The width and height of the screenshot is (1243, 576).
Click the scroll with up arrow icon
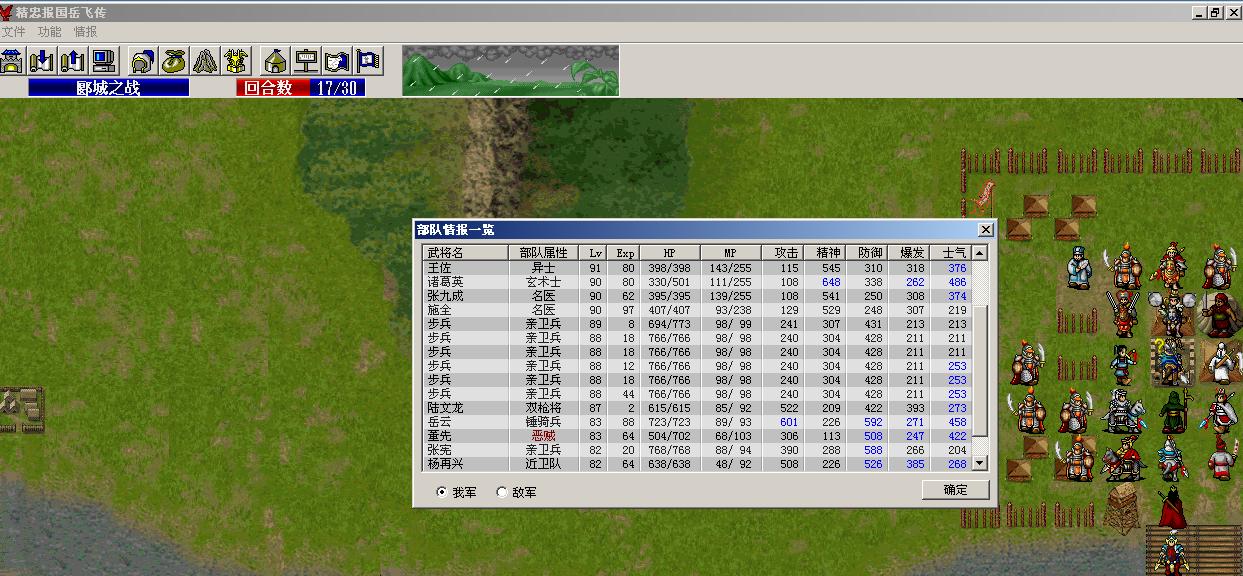(72, 61)
